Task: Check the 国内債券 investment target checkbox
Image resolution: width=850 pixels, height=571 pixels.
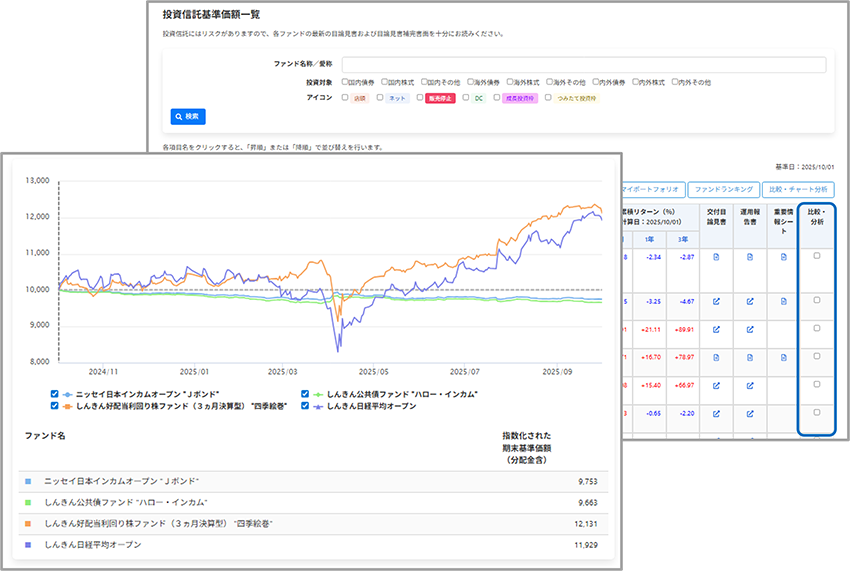Action: click(345, 82)
